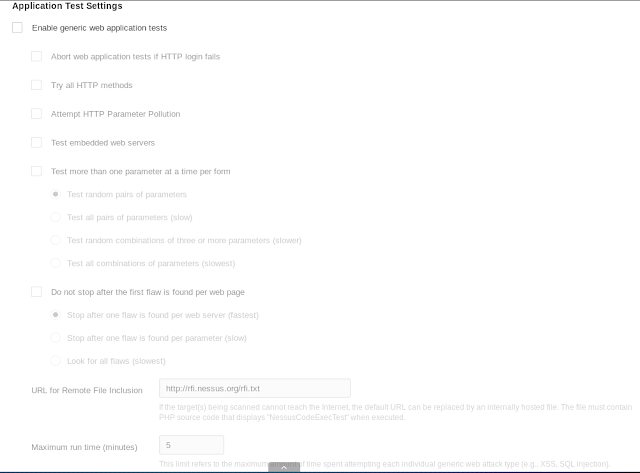Tick Test more than one parameter per form

36,171
